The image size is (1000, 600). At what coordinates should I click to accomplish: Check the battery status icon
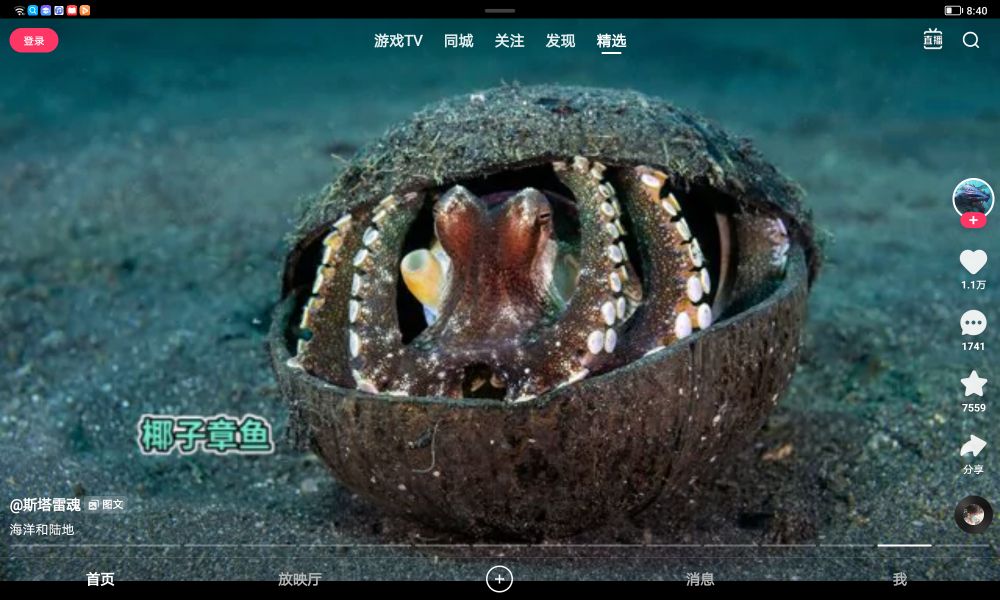[953, 10]
